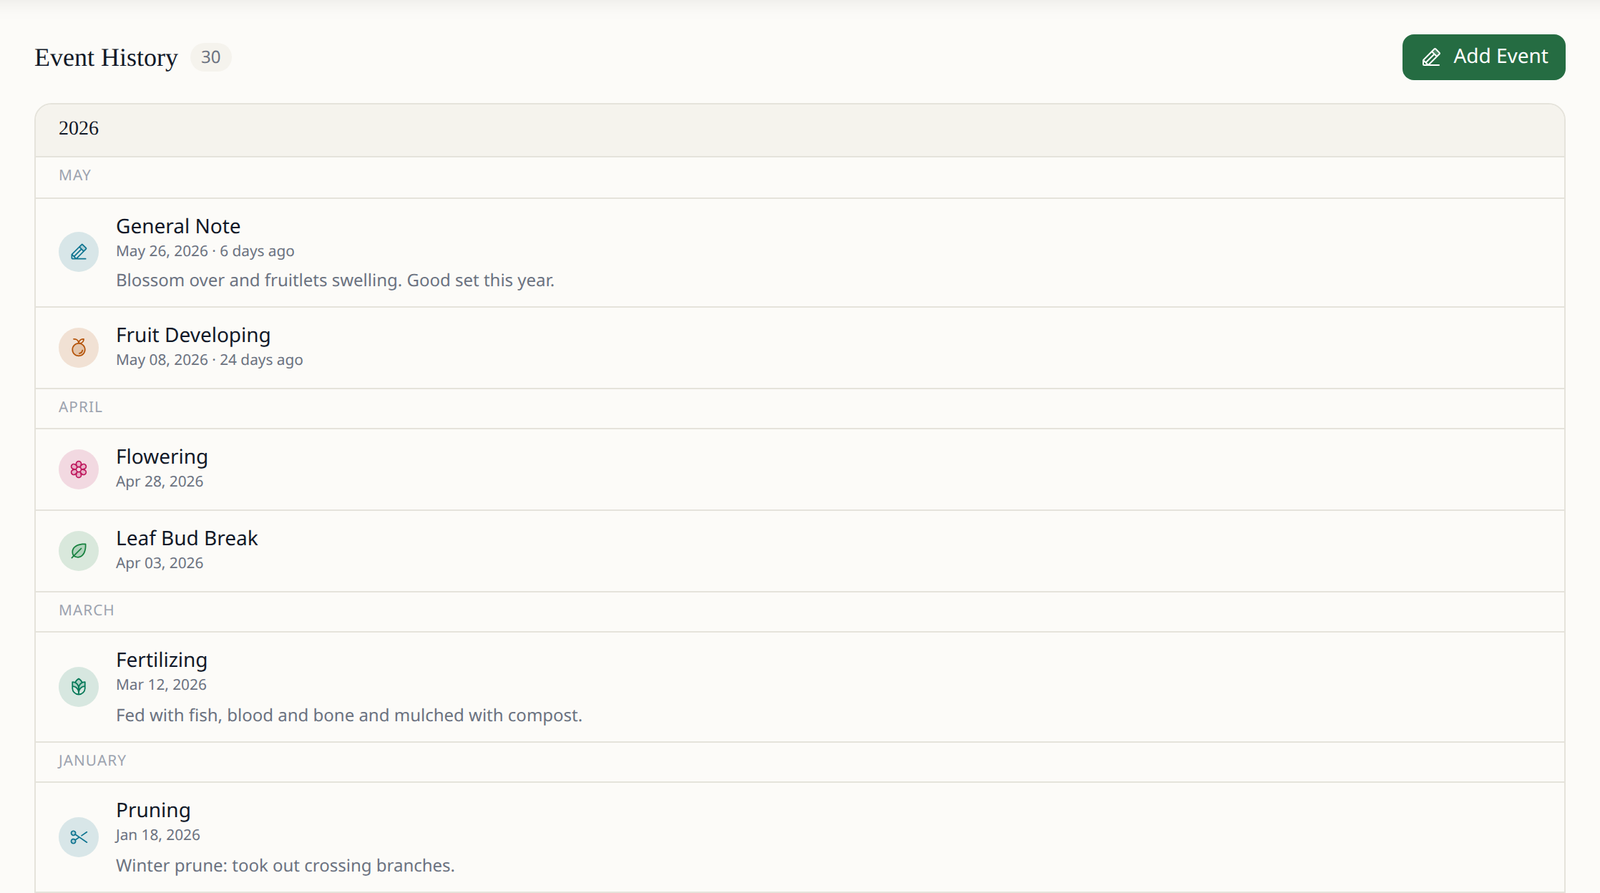Click the MAY month label
The height and width of the screenshot is (893, 1600).
tap(75, 175)
